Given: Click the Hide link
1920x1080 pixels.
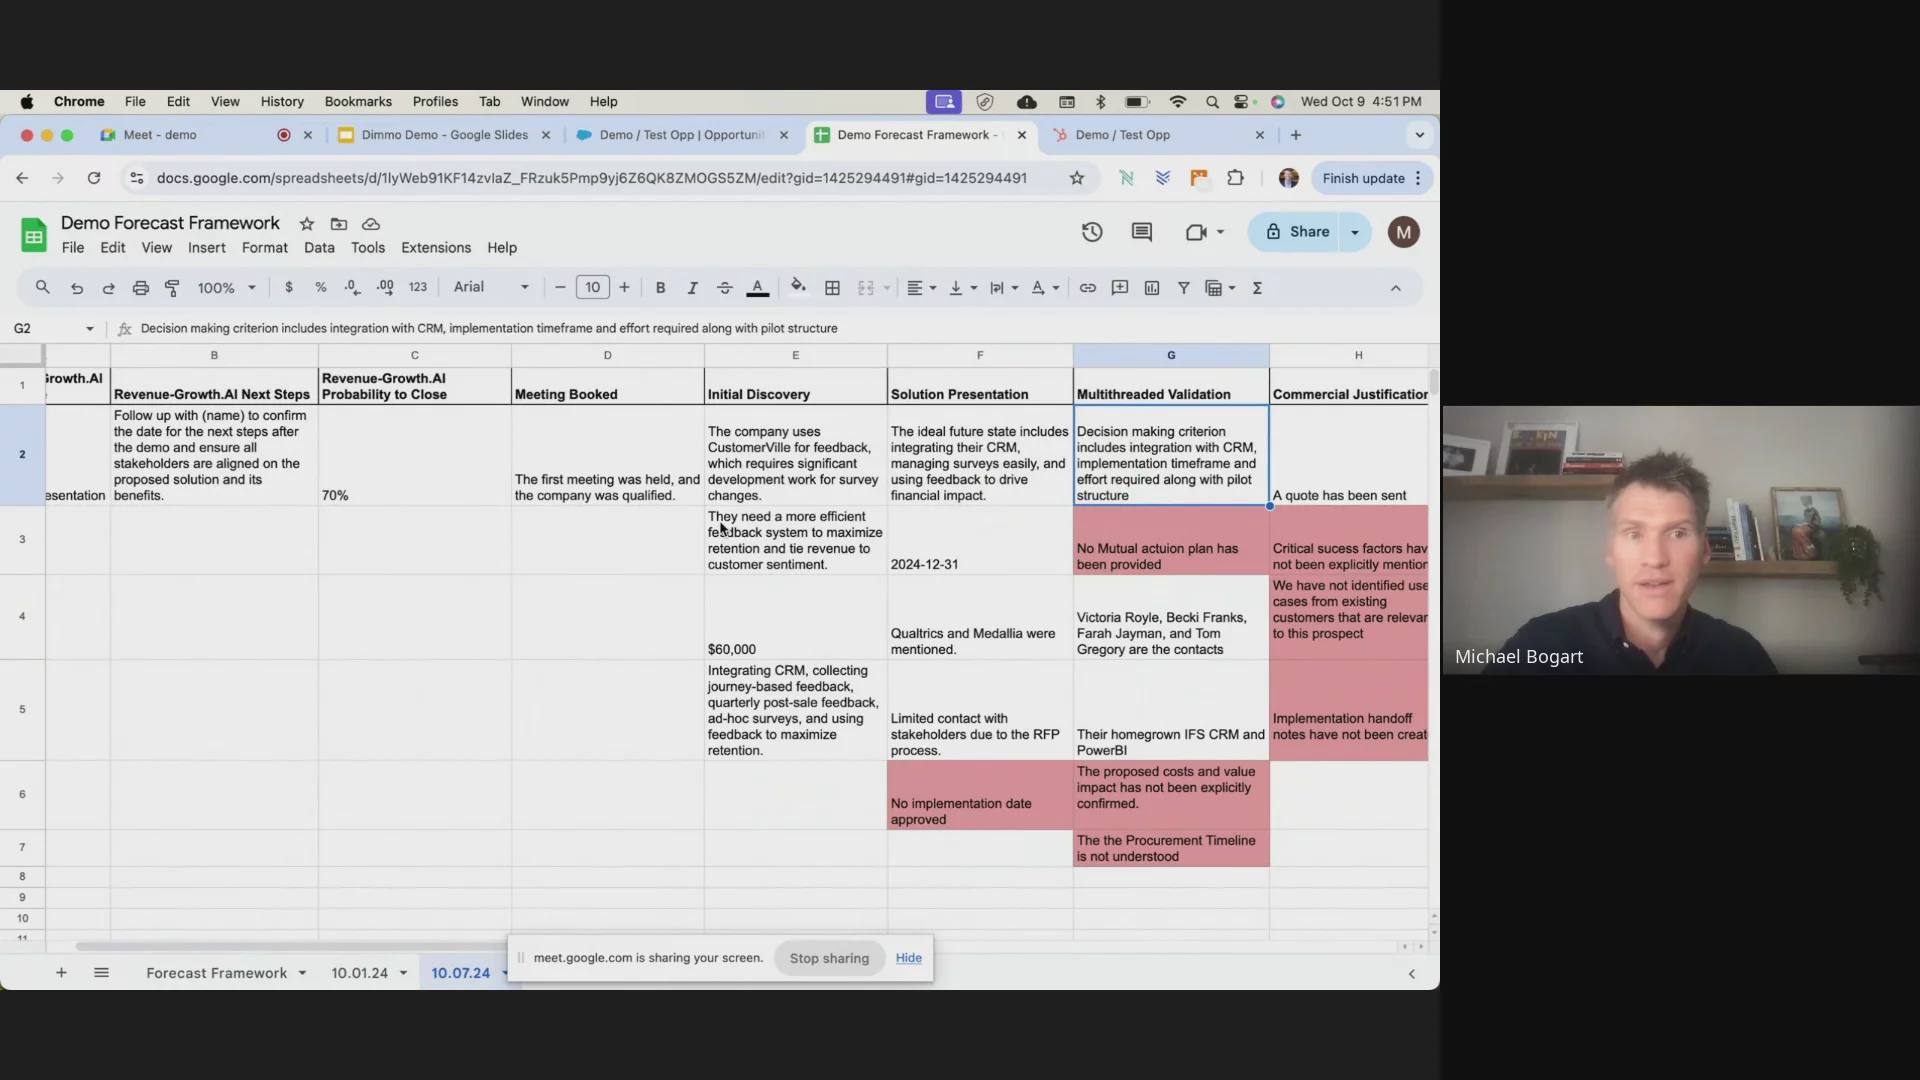Looking at the screenshot, I should (x=908, y=958).
